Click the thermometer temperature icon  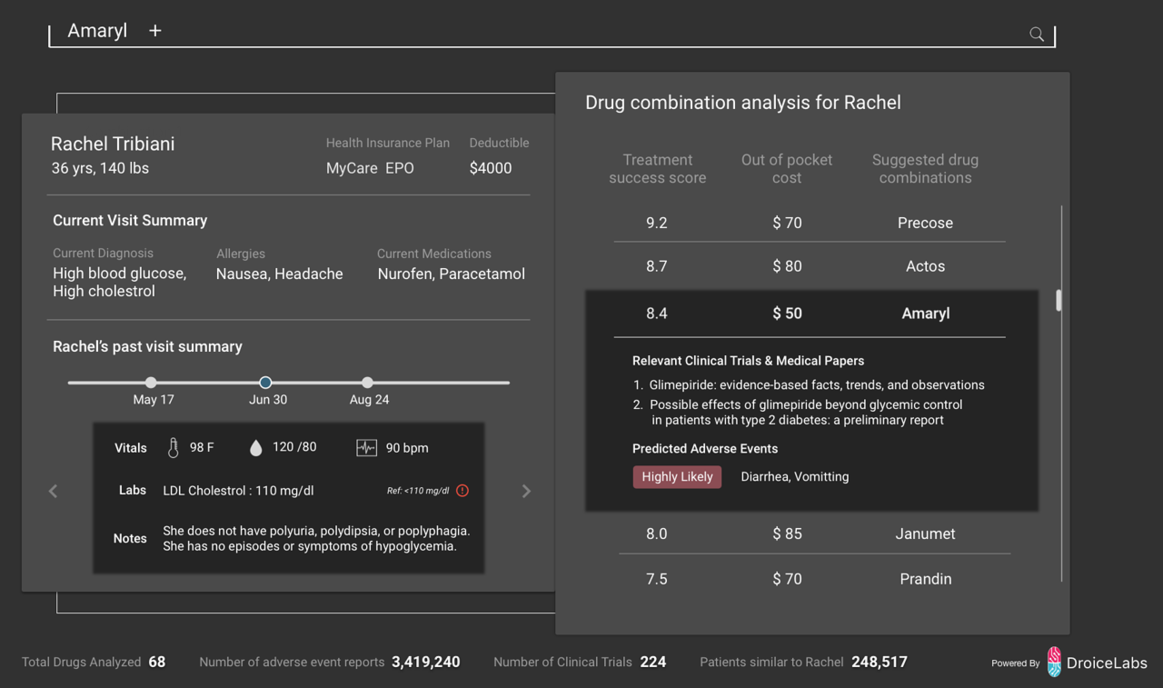coord(173,448)
